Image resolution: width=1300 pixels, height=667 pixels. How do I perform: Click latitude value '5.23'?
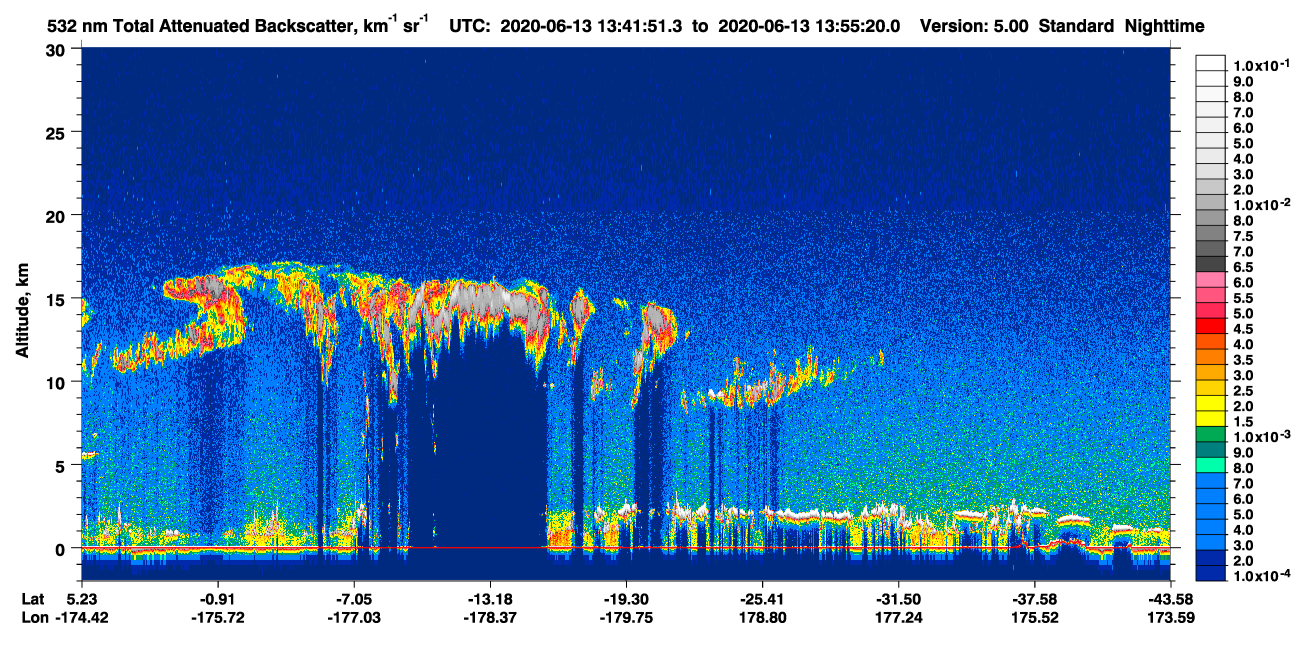[x=82, y=599]
